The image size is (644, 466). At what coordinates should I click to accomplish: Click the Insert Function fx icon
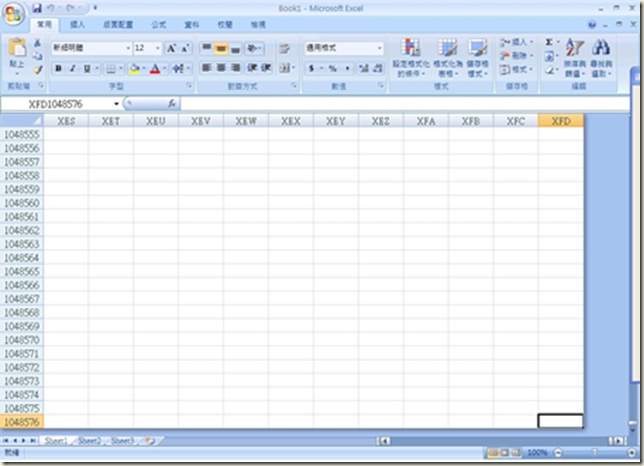pyautogui.click(x=172, y=104)
